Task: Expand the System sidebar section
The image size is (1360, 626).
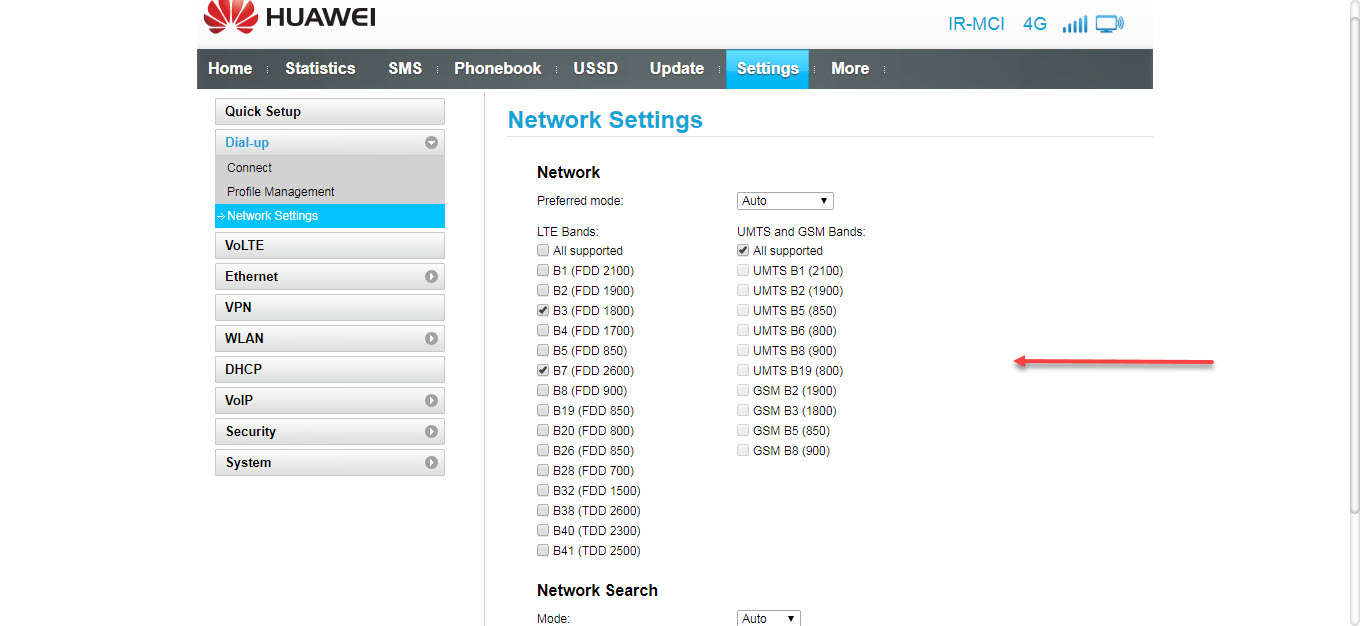Action: coord(431,463)
